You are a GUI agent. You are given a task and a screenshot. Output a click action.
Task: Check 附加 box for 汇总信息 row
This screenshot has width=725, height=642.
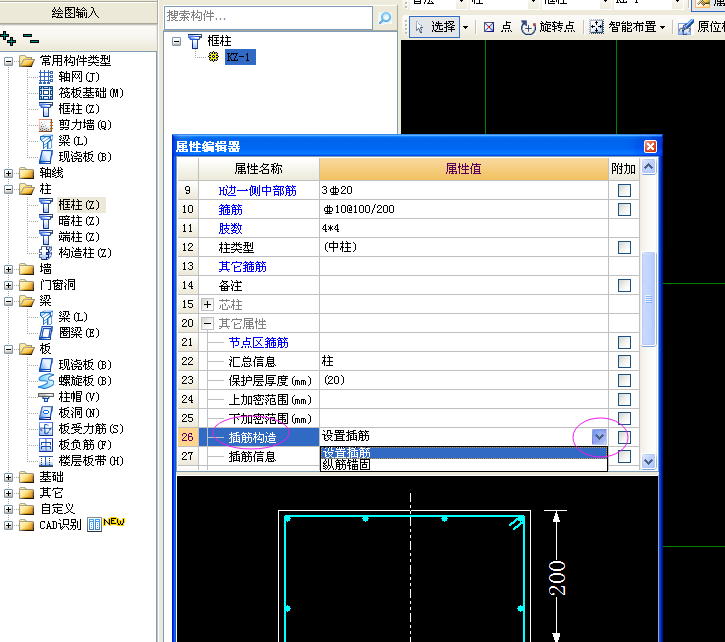624,361
